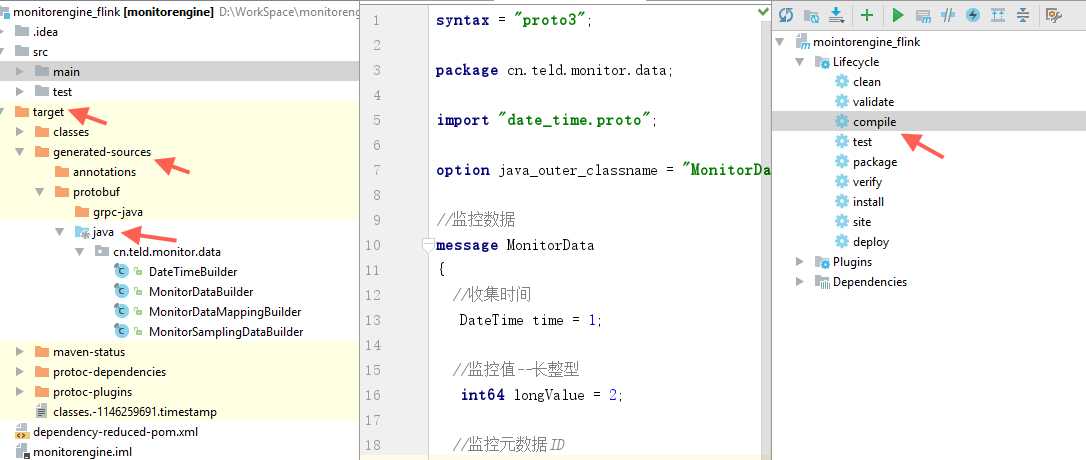
Task: Expand the main folder arrow
Action: point(19,71)
